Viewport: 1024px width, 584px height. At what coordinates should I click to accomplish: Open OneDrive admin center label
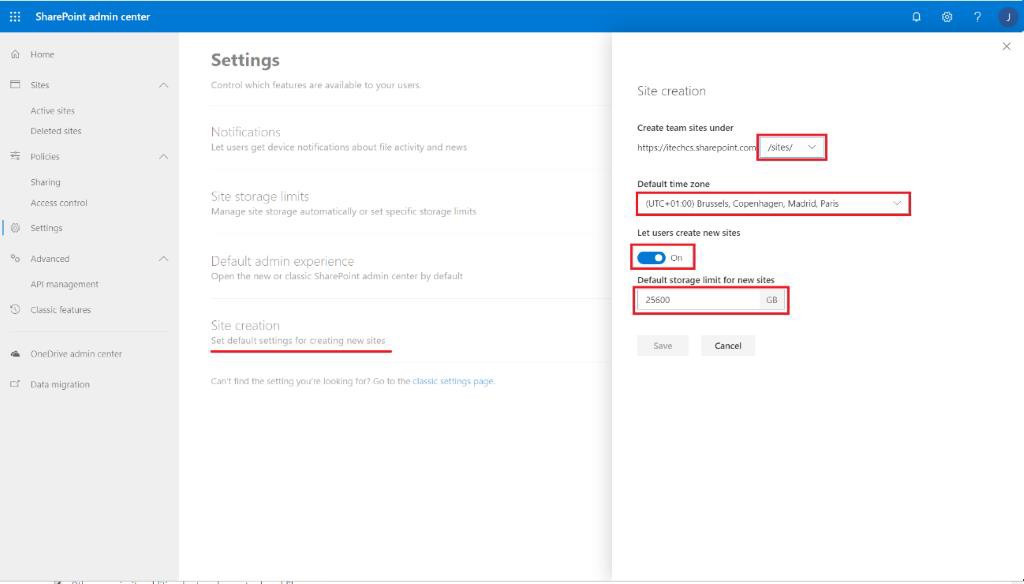tap(76, 353)
